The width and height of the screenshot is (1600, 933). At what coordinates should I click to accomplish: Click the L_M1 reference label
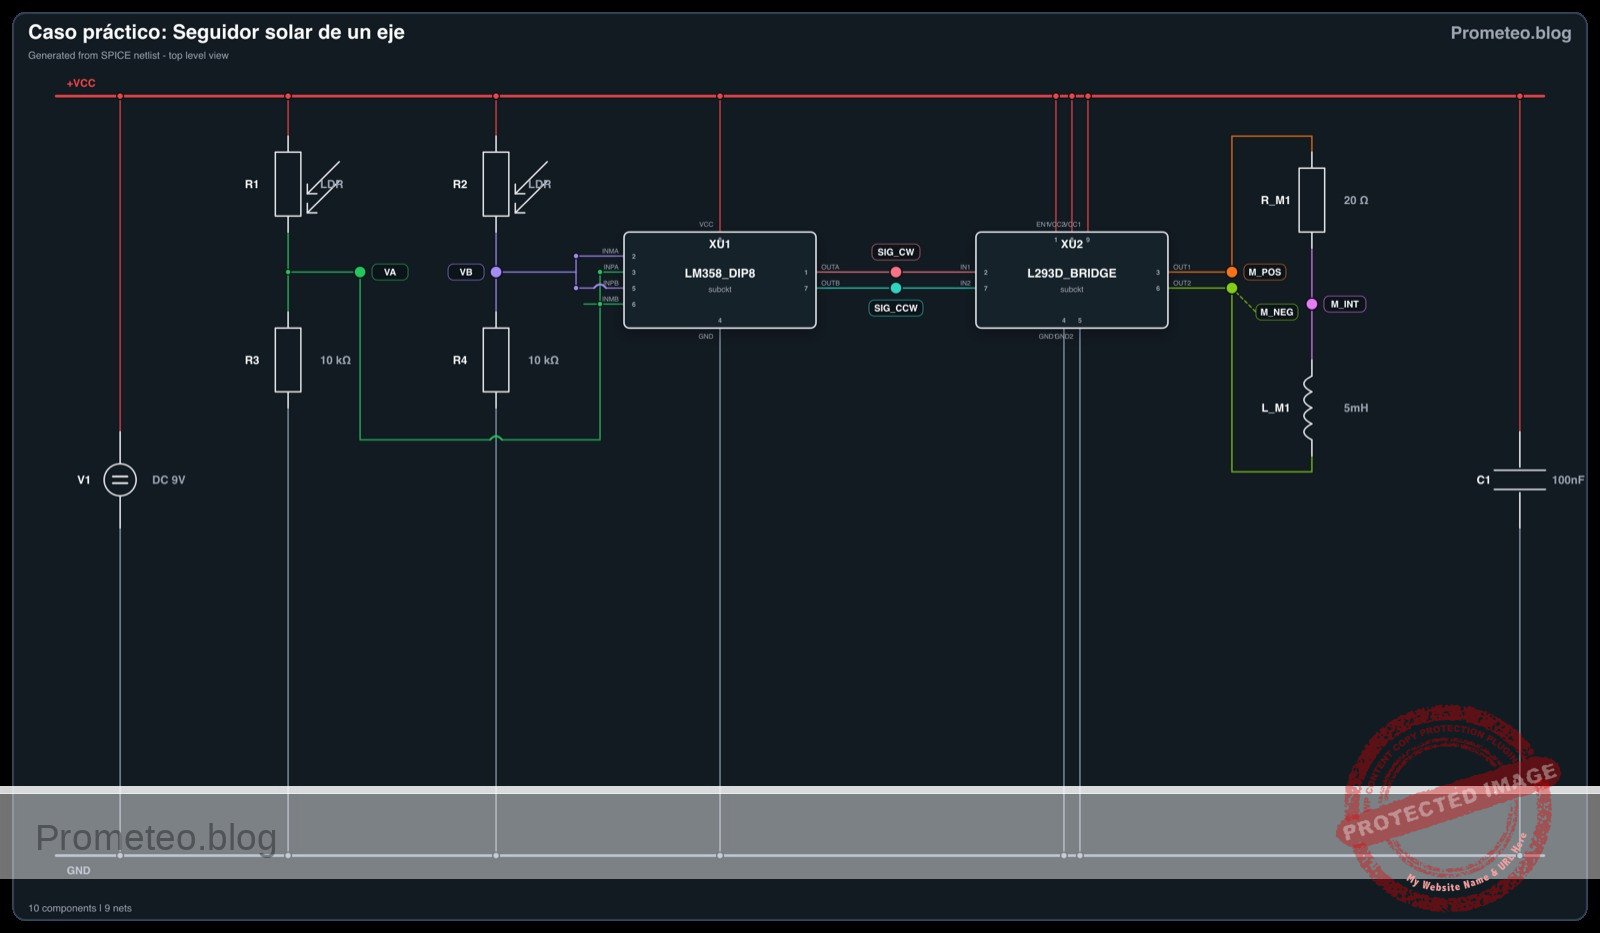tap(1275, 408)
